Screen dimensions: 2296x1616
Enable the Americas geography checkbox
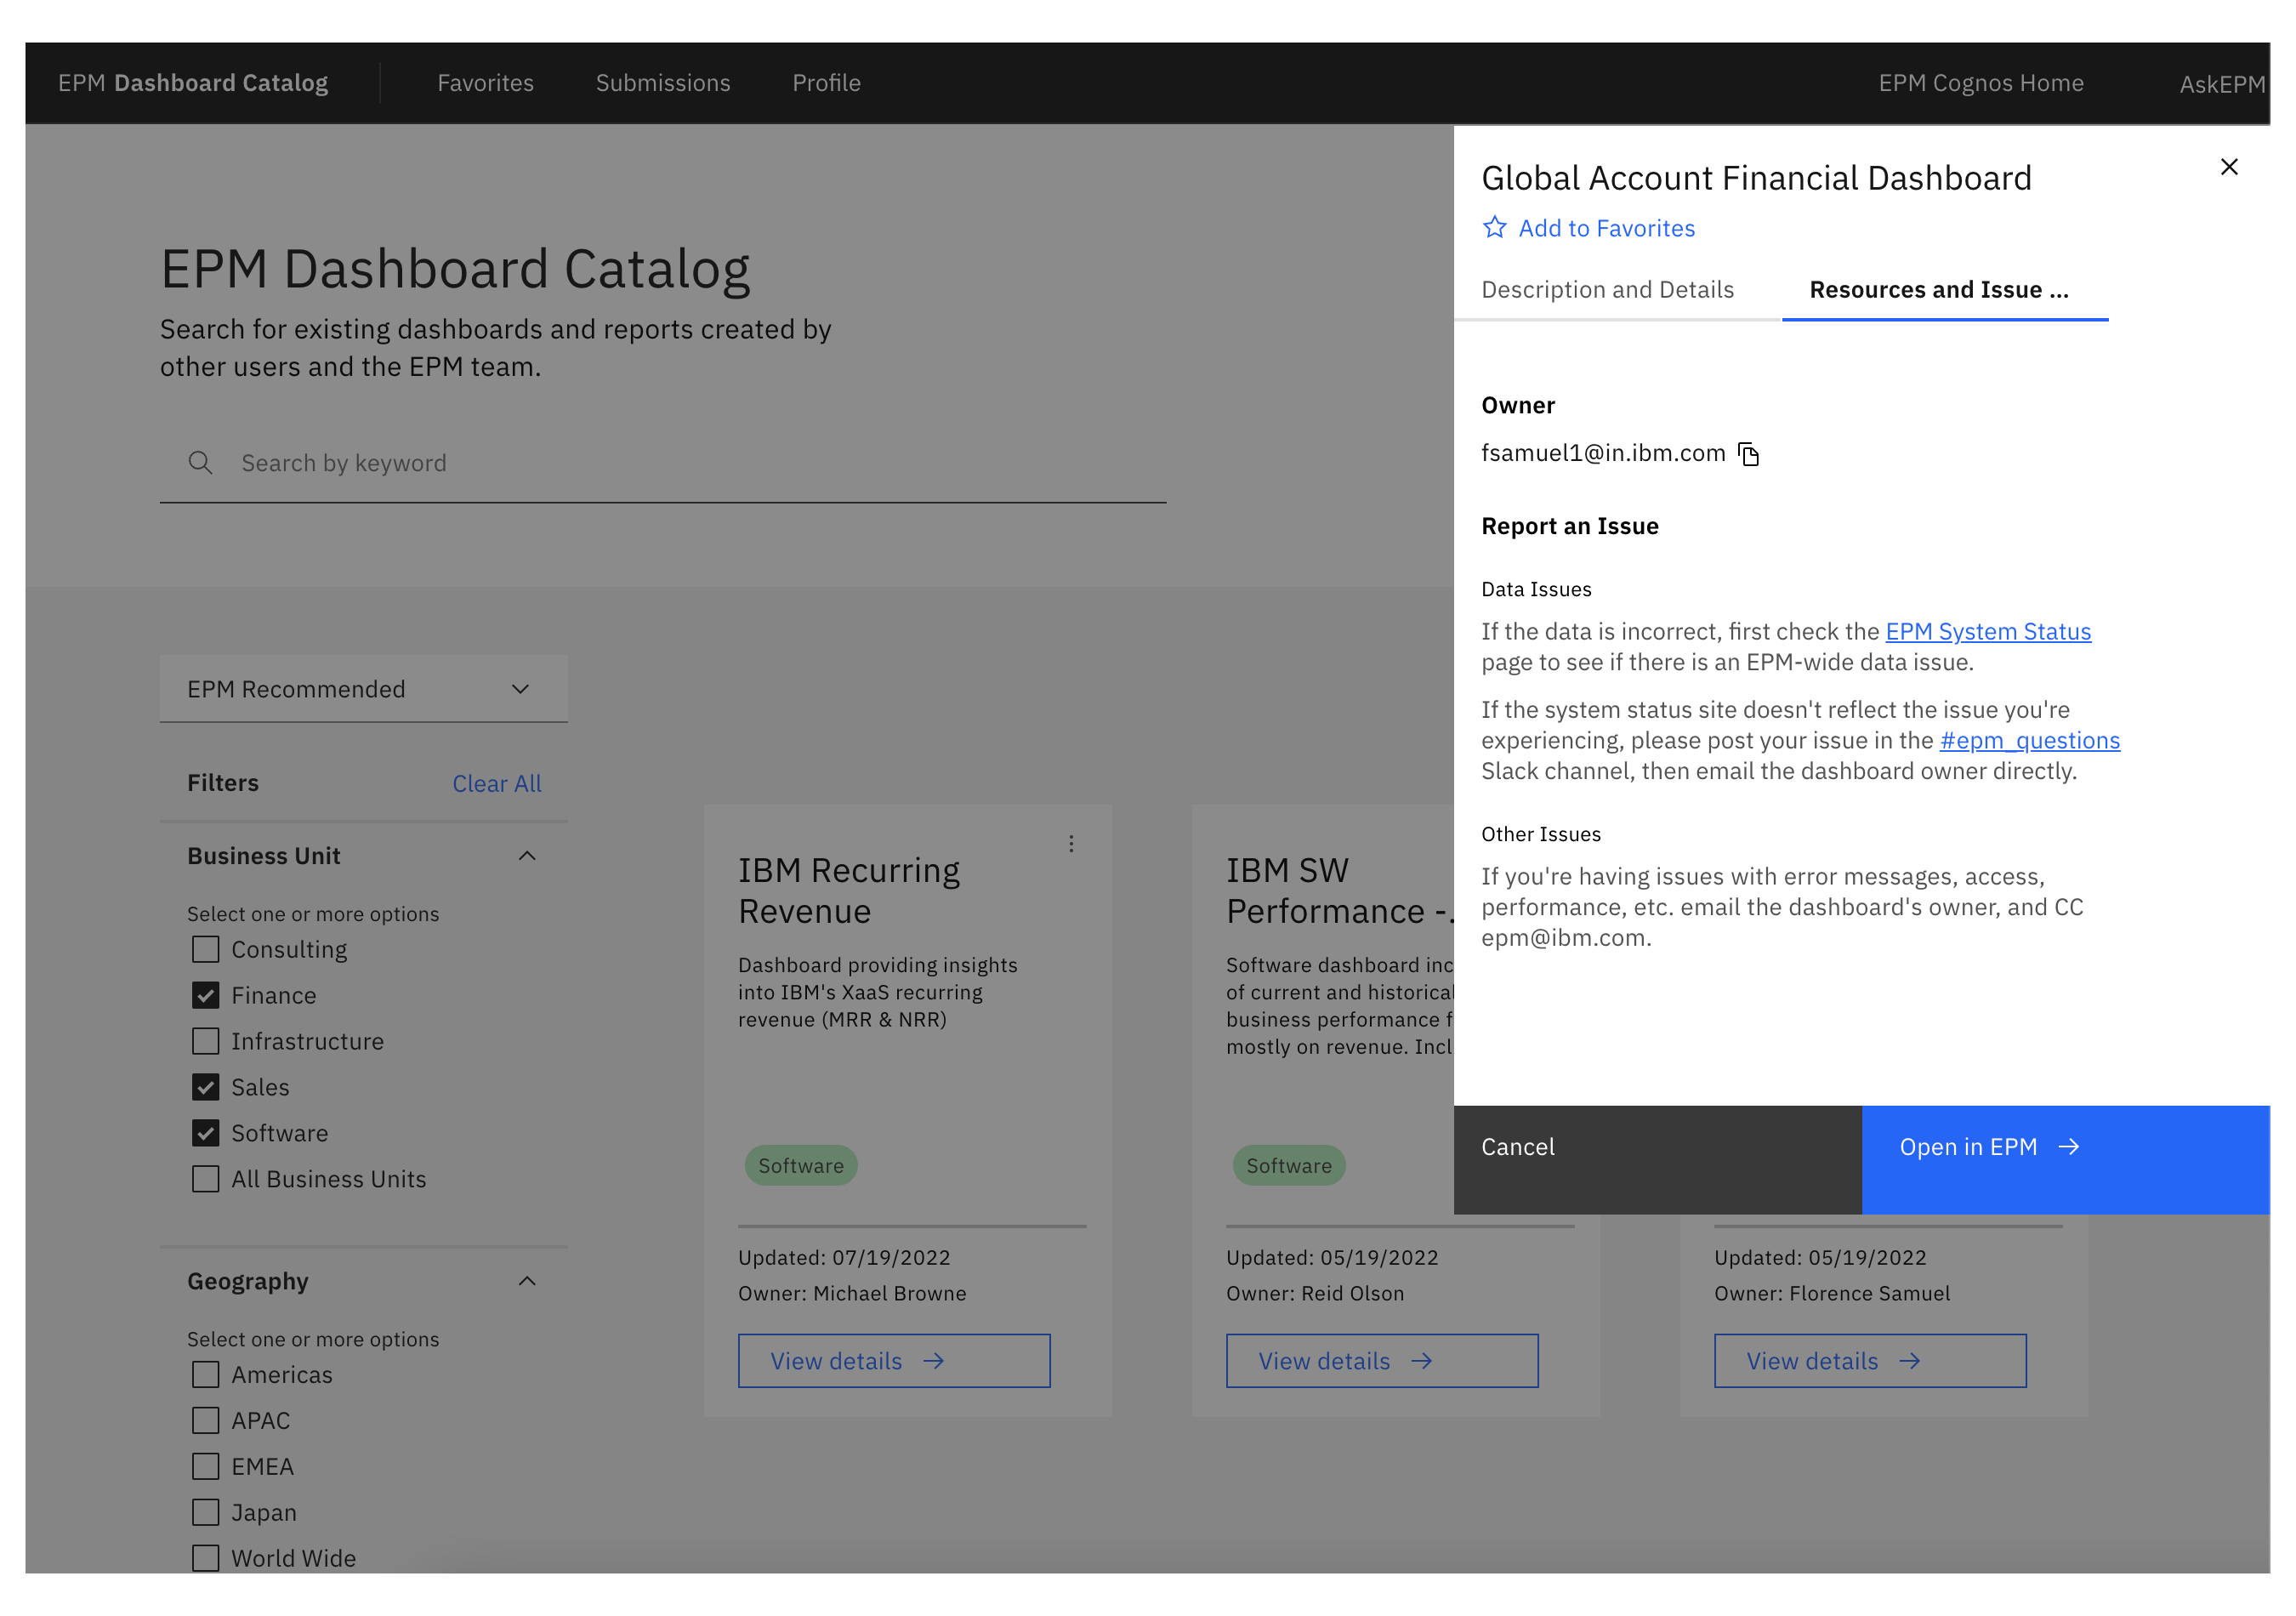206,1374
